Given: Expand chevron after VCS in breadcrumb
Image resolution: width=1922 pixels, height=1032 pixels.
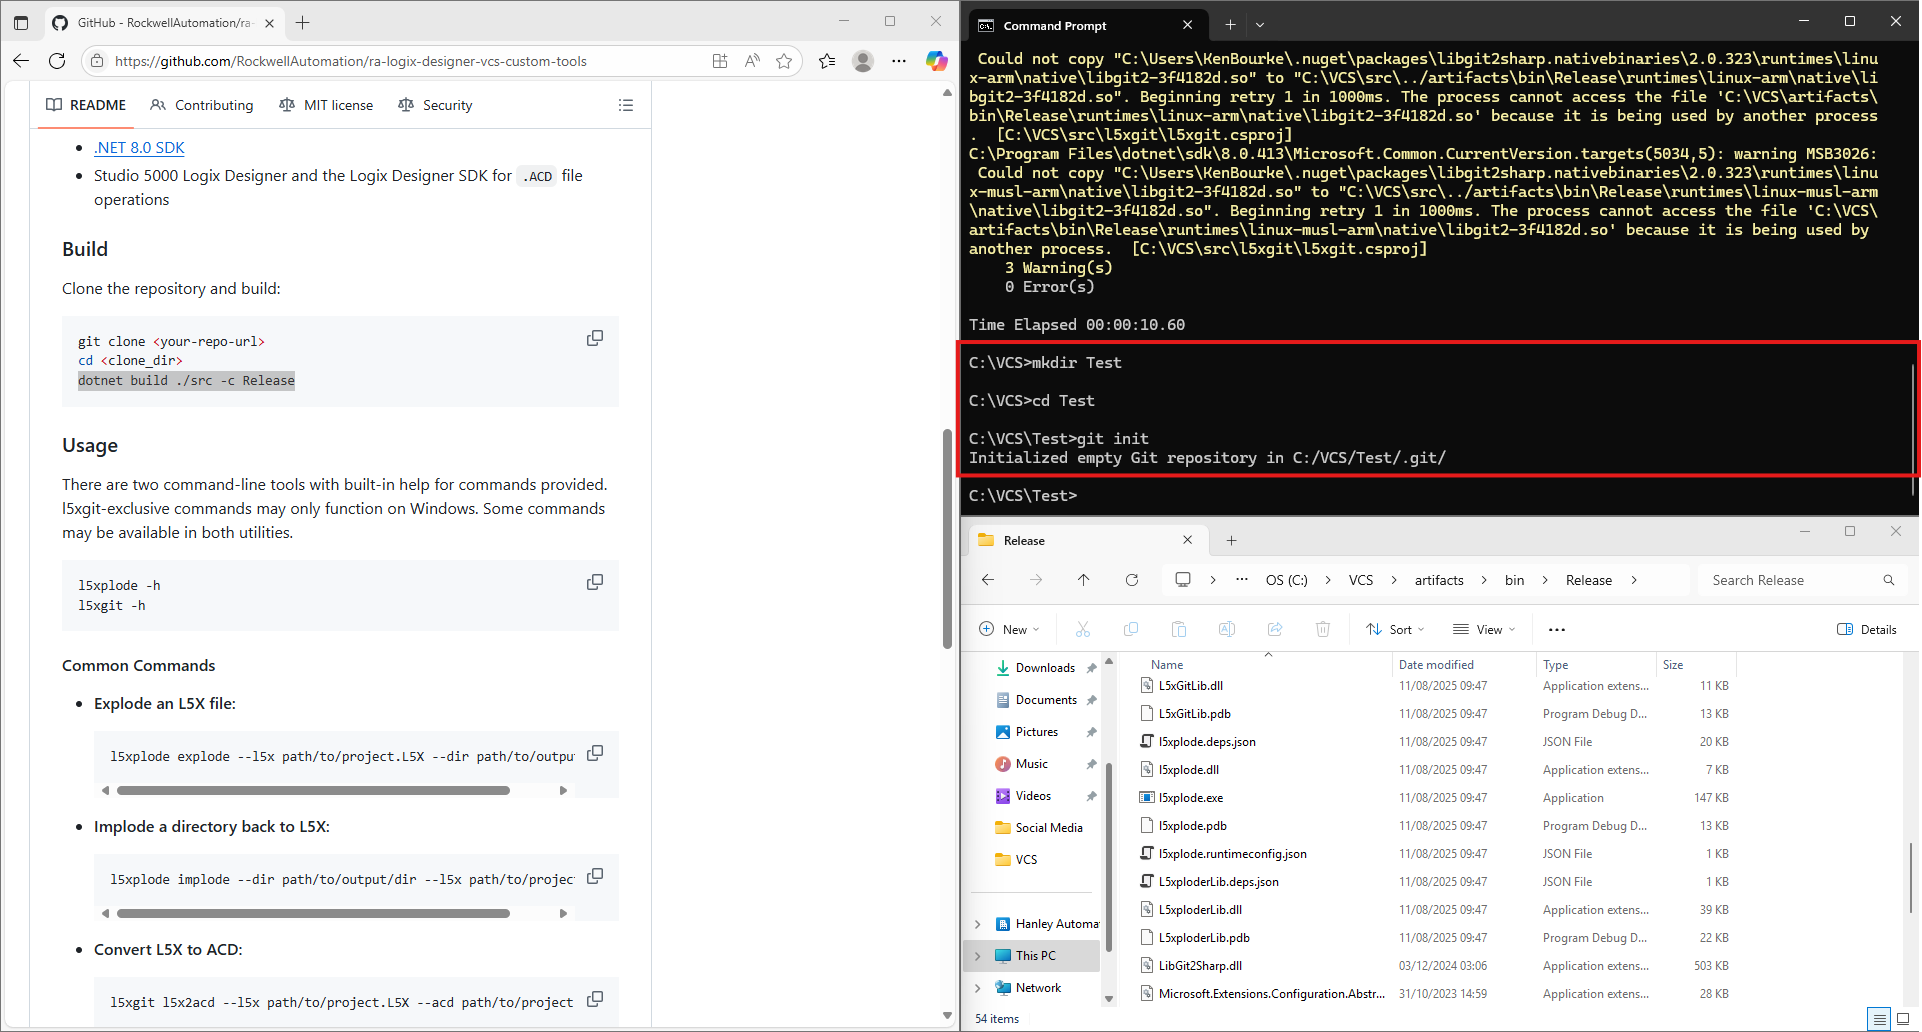Looking at the screenshot, I should pyautogui.click(x=1393, y=580).
